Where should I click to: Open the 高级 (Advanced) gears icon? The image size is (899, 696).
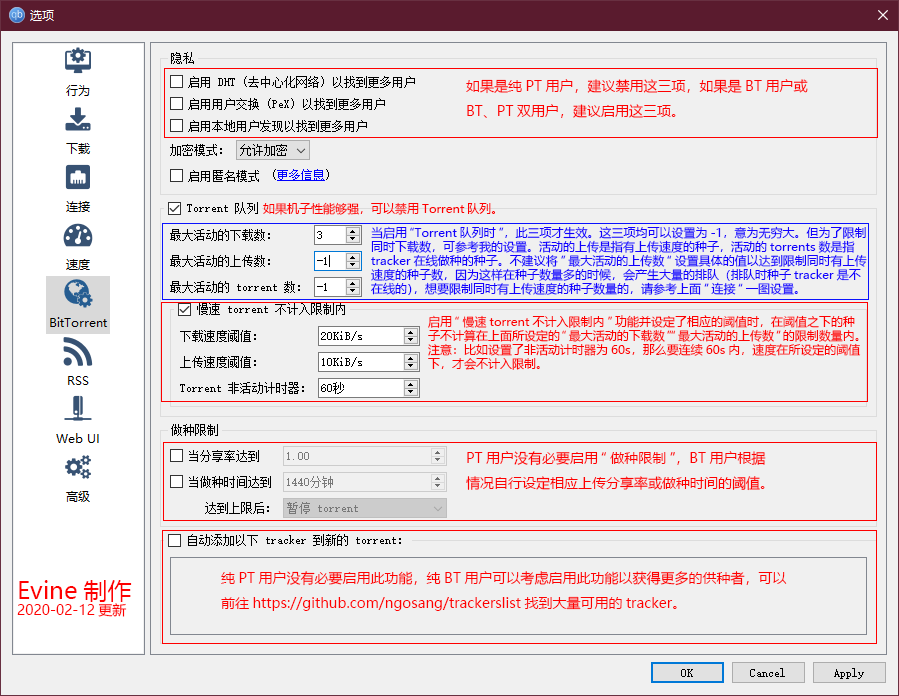click(77, 467)
